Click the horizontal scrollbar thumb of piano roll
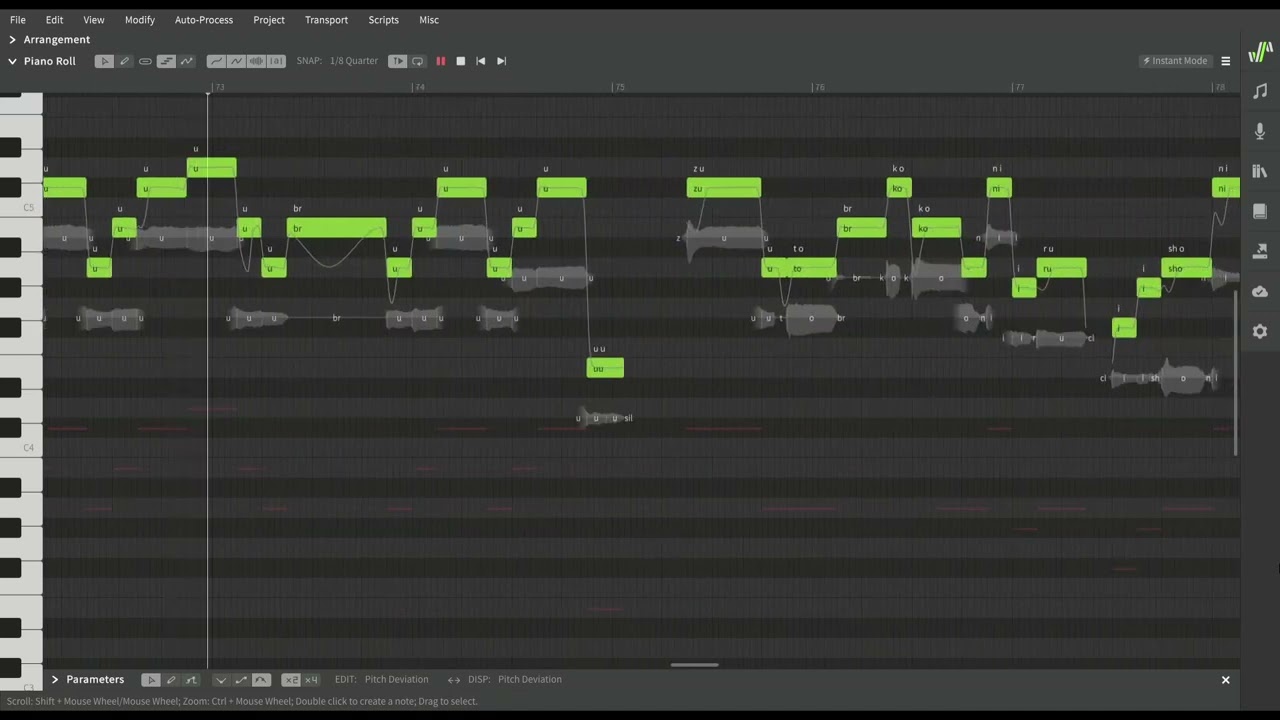Viewport: 1280px width, 720px height. [x=695, y=665]
